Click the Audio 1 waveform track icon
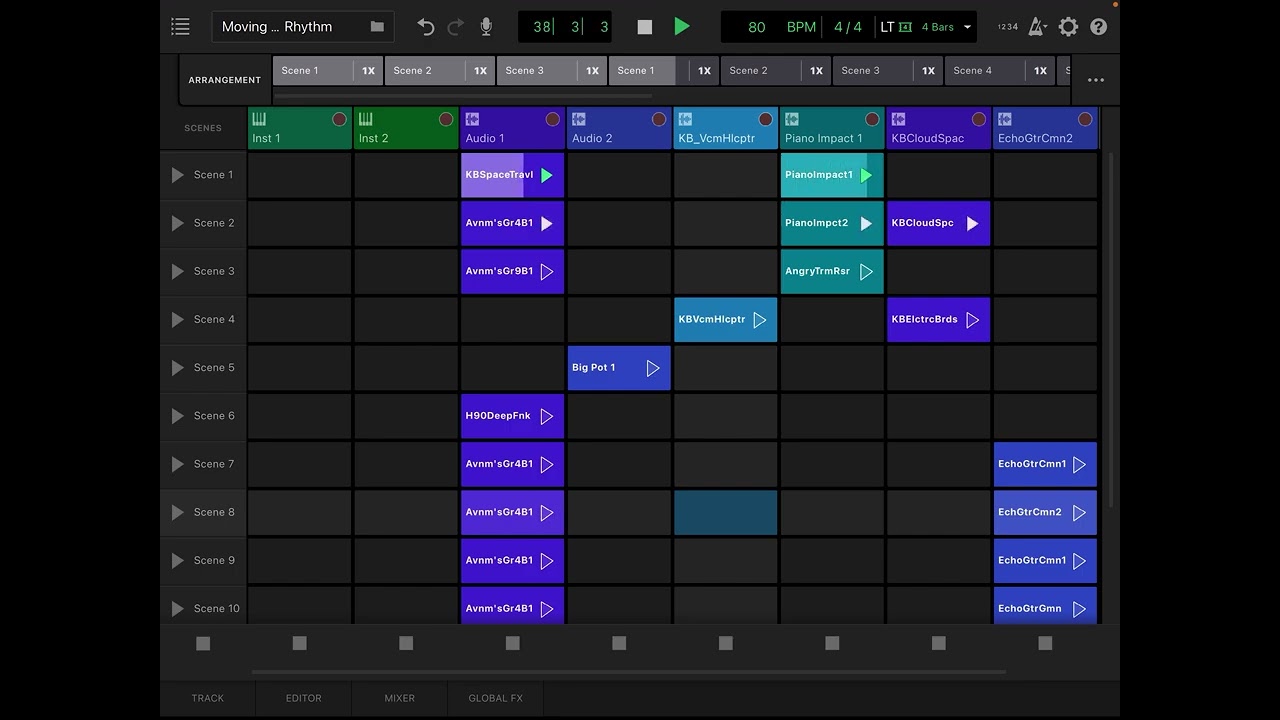The width and height of the screenshot is (1280, 720). pyautogui.click(x=472, y=119)
